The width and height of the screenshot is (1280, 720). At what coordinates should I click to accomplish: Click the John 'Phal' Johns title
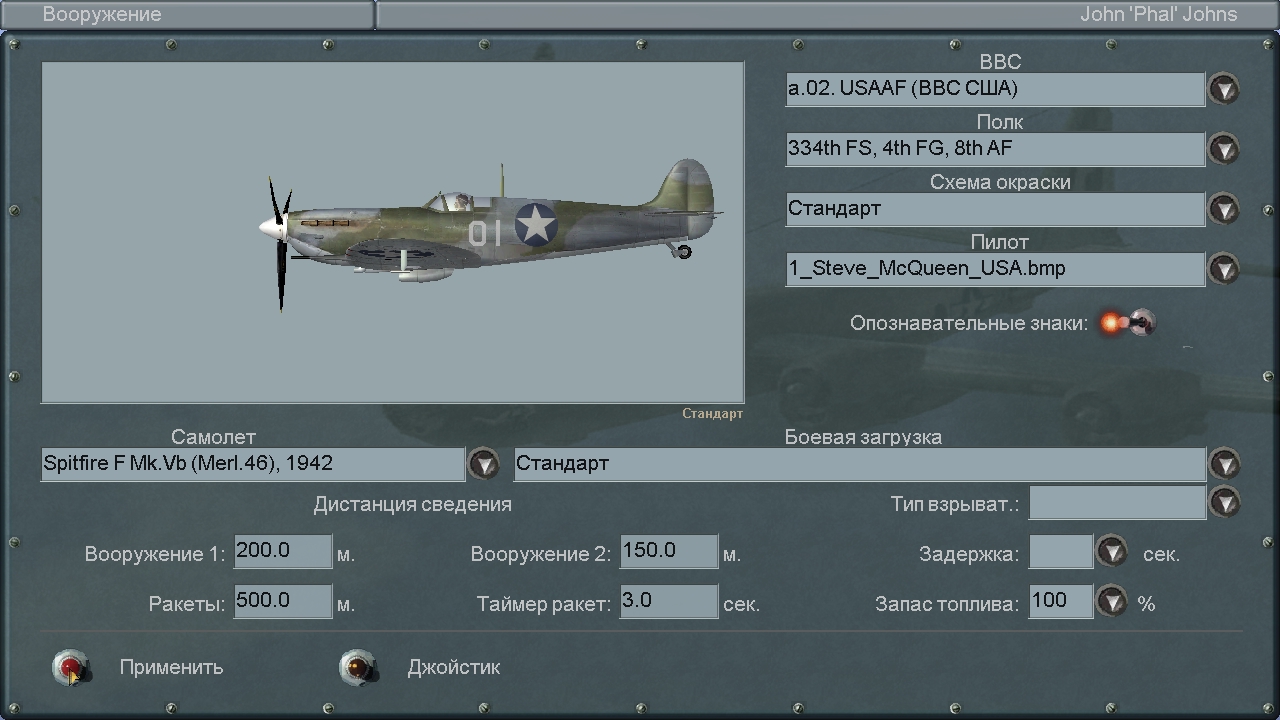pos(1158,14)
